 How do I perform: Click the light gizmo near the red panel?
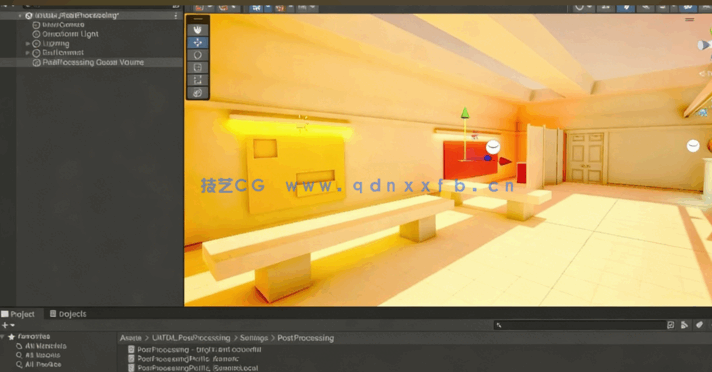(x=493, y=147)
